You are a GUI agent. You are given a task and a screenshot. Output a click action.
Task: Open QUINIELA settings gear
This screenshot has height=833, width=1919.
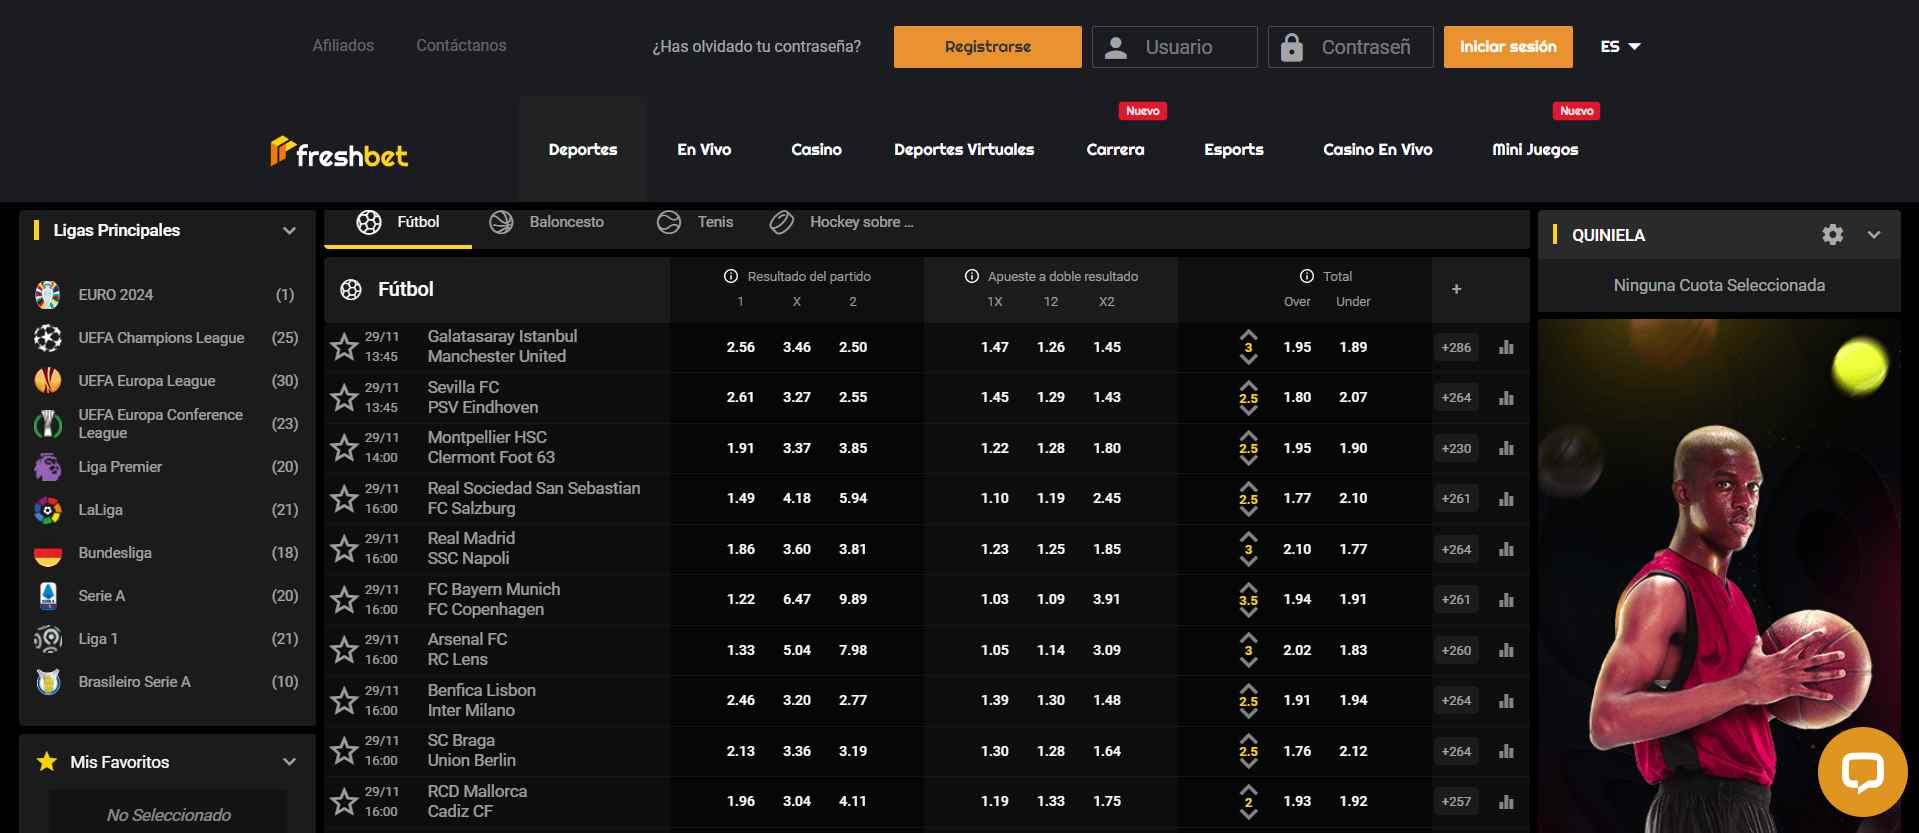coord(1832,234)
